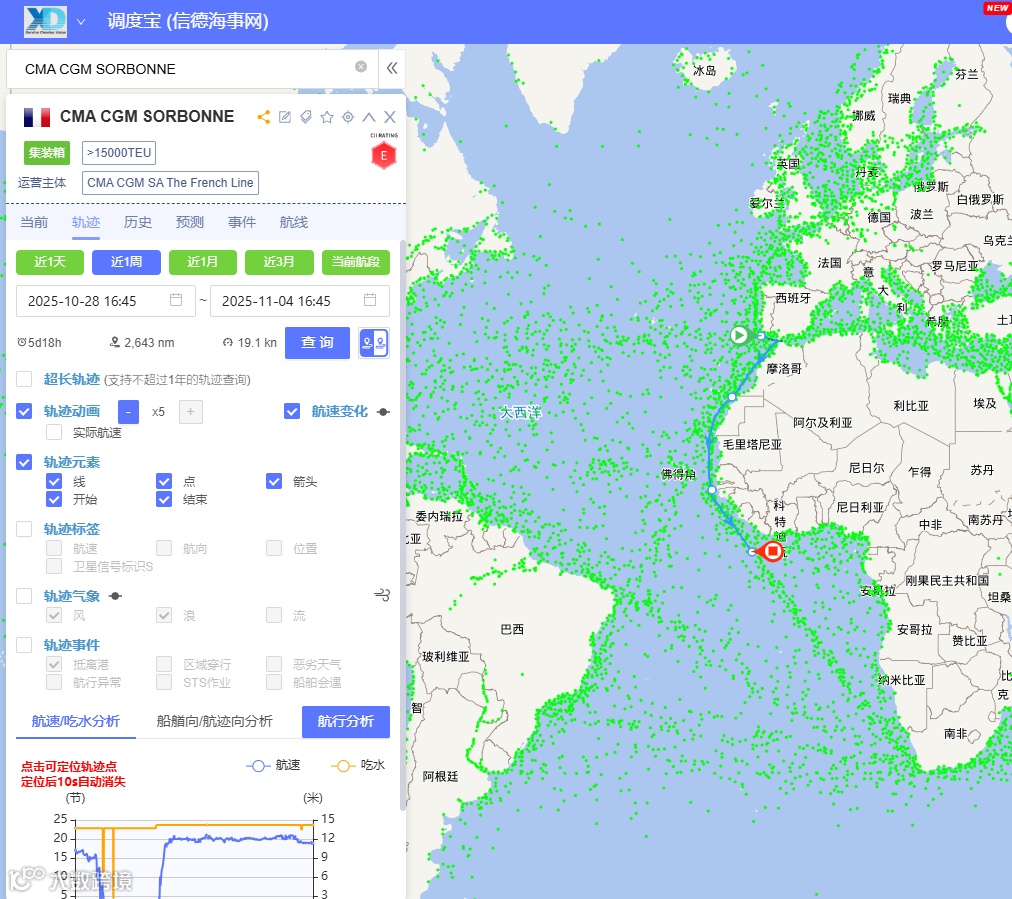This screenshot has width=1012, height=899.
Task: Uncheck the 线 track element checkbox
Action: pyautogui.click(x=54, y=481)
